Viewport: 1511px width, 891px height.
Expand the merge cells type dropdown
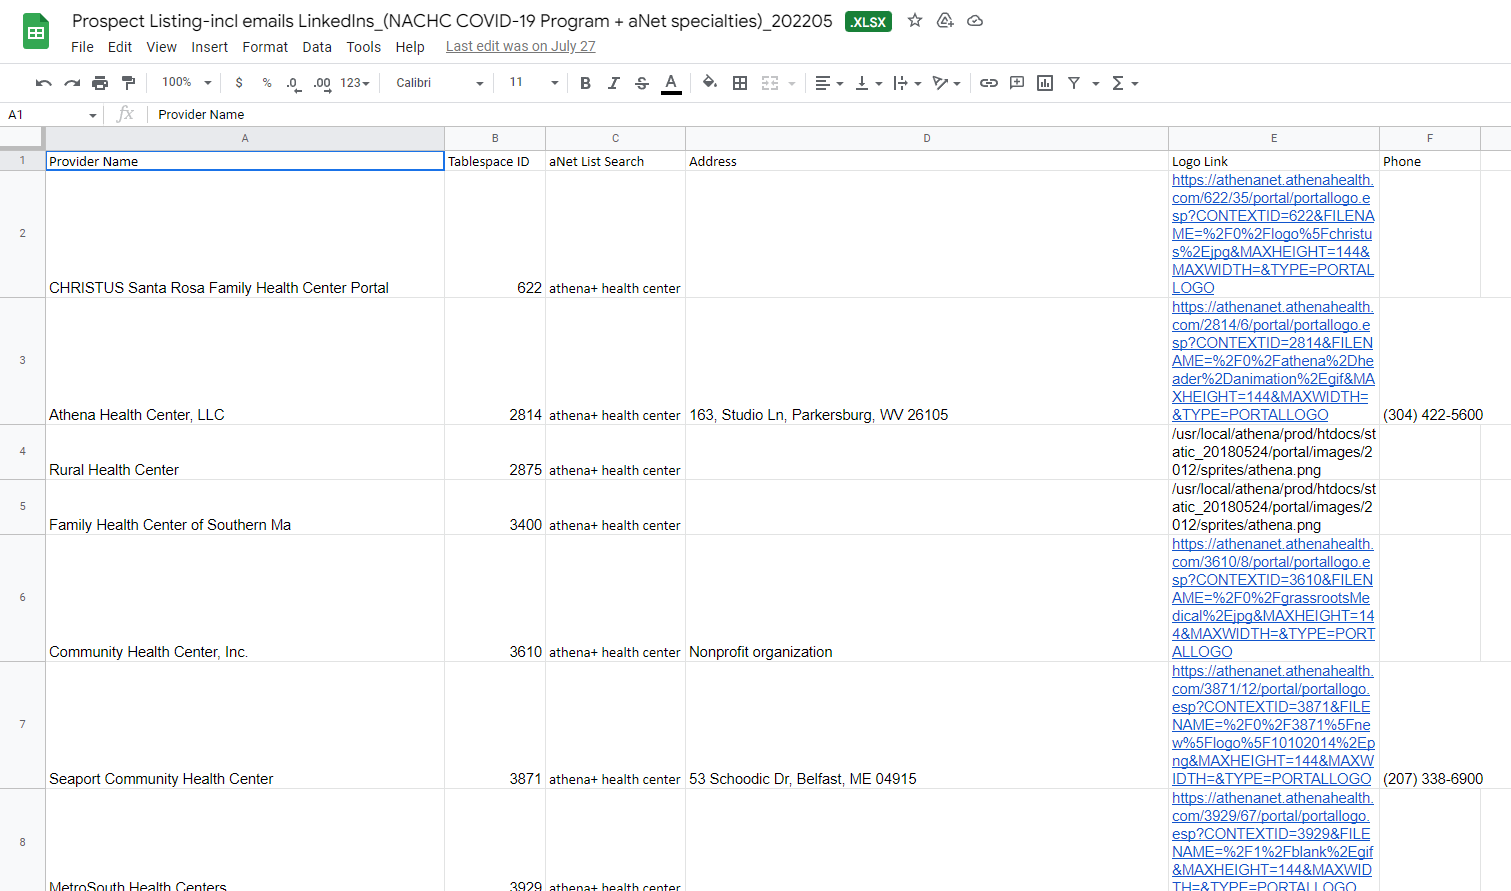(x=792, y=83)
